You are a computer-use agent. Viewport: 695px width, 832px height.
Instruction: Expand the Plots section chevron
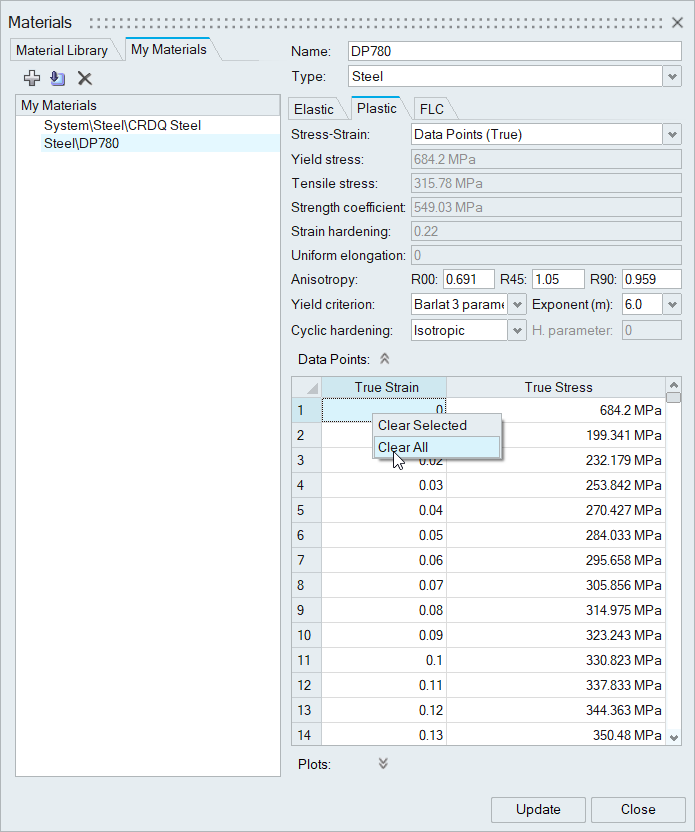[x=383, y=764]
